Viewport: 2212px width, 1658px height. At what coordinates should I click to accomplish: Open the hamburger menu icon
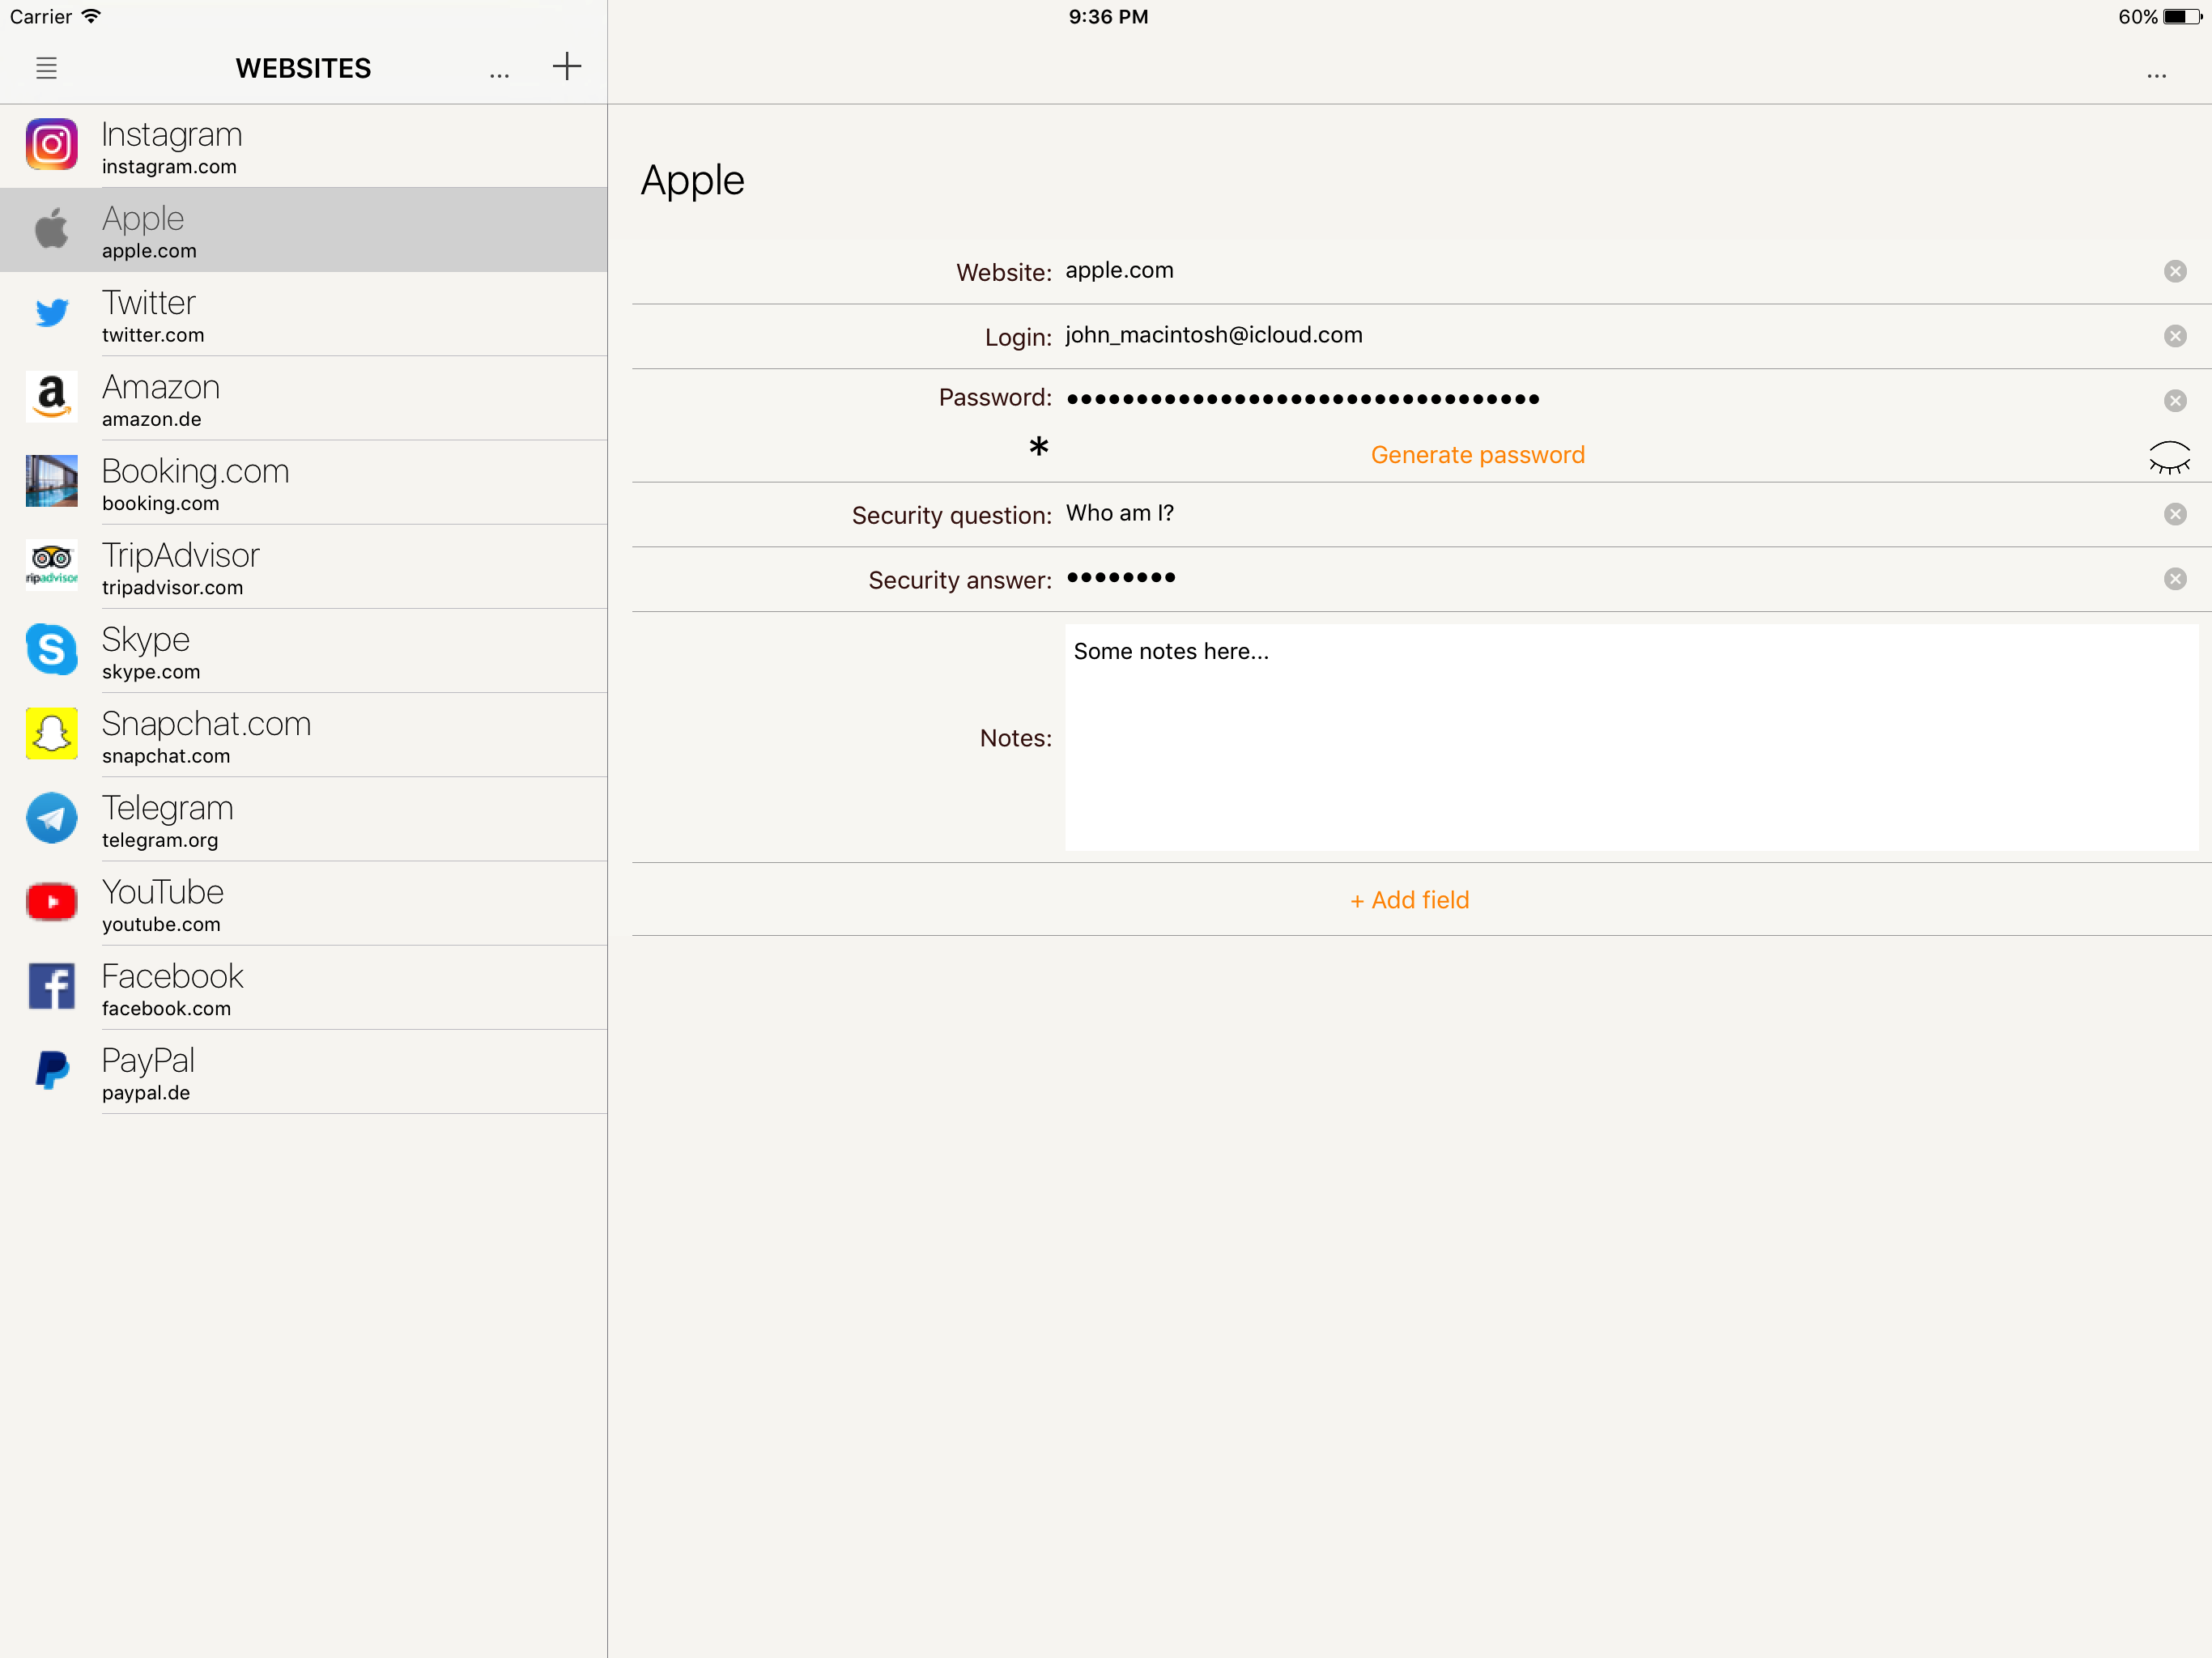[46, 68]
